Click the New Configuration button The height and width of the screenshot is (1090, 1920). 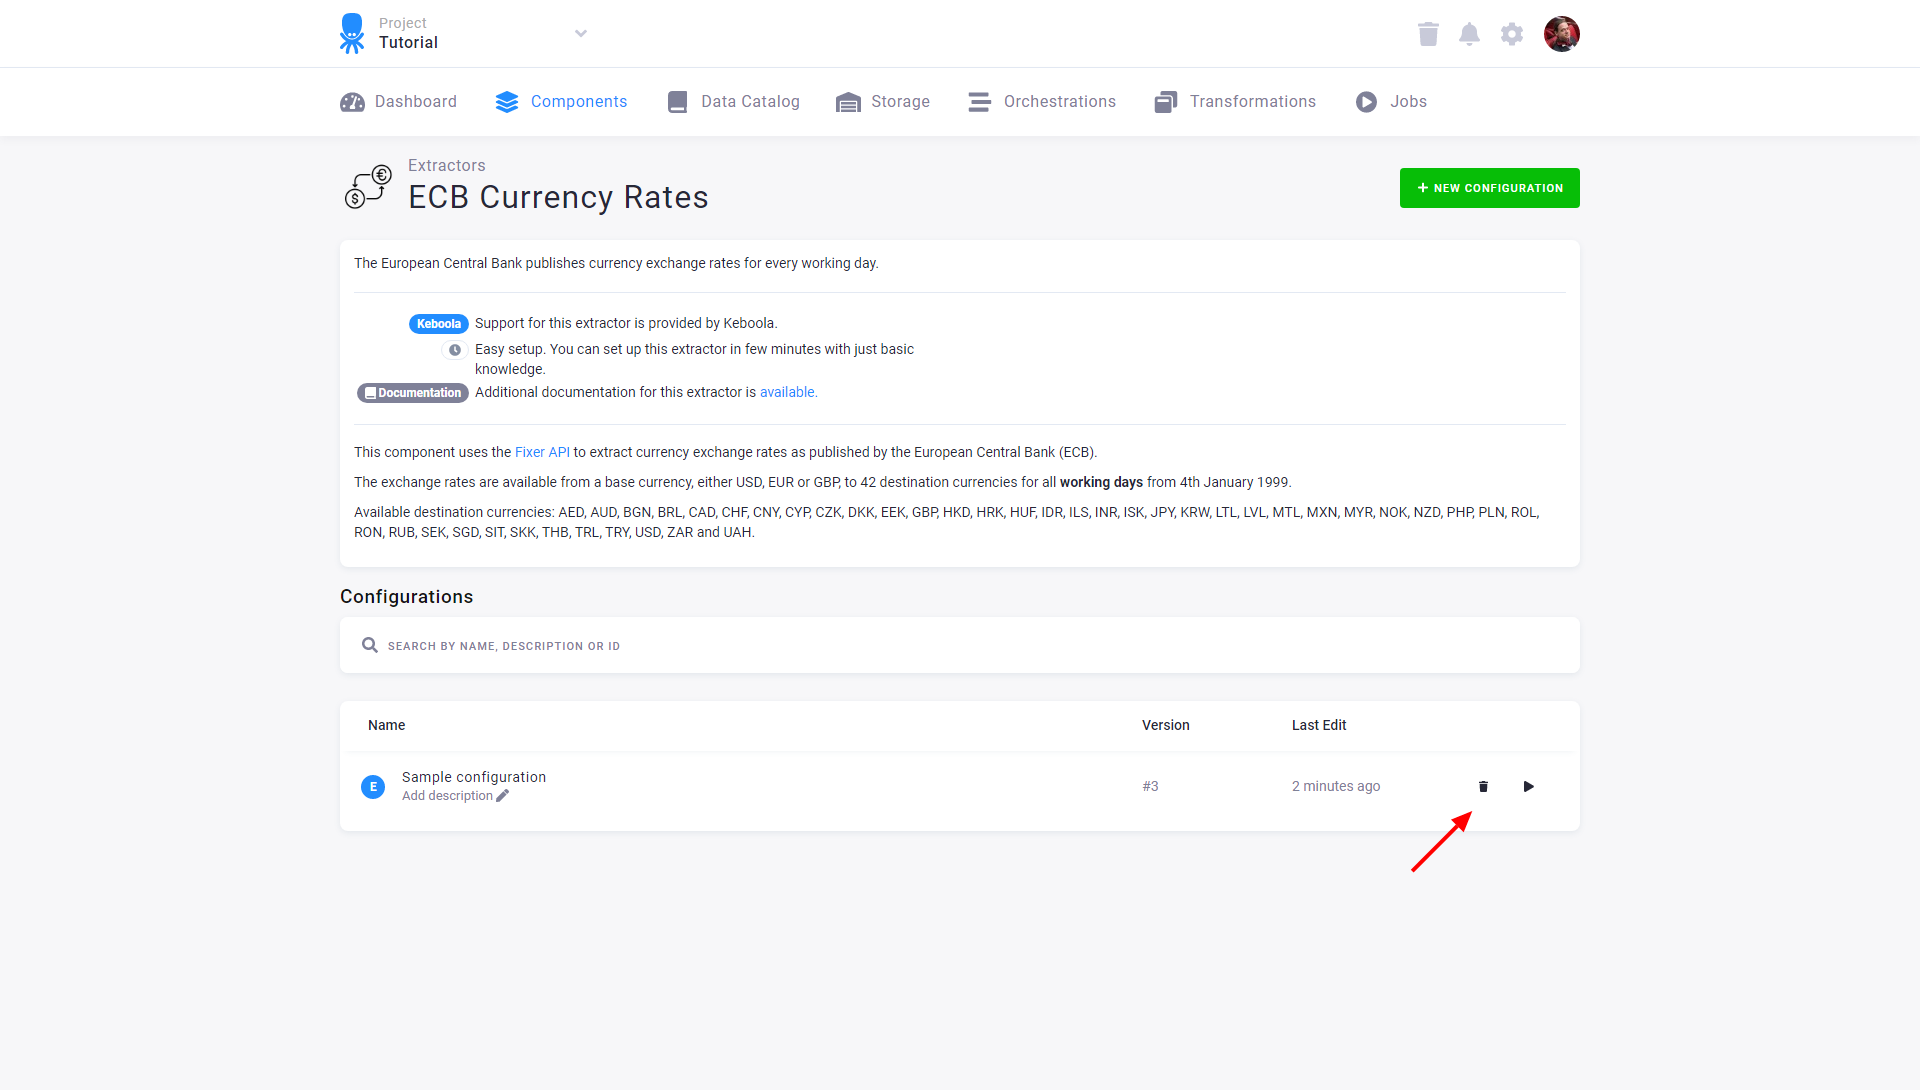(1490, 188)
